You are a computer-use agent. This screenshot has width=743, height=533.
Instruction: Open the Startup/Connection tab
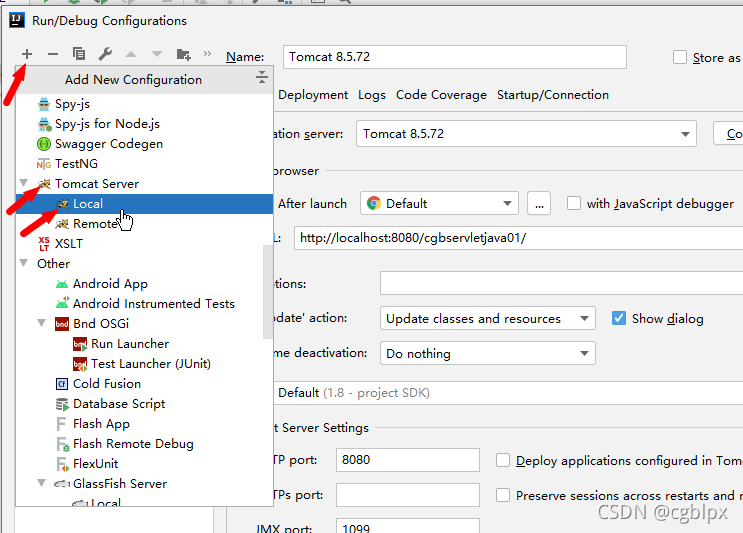[553, 95]
